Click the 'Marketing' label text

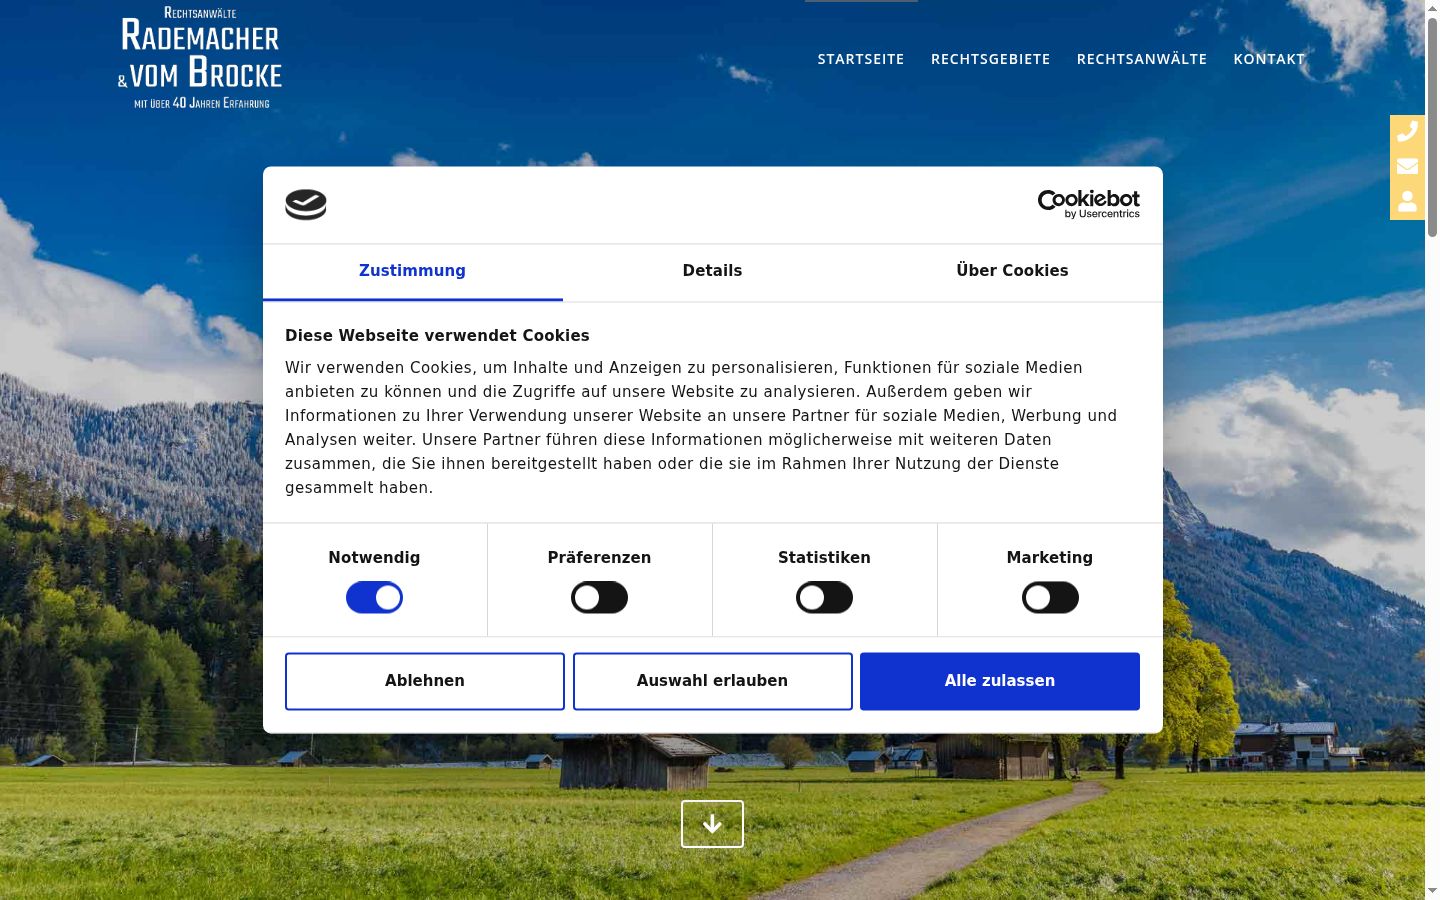point(1050,558)
